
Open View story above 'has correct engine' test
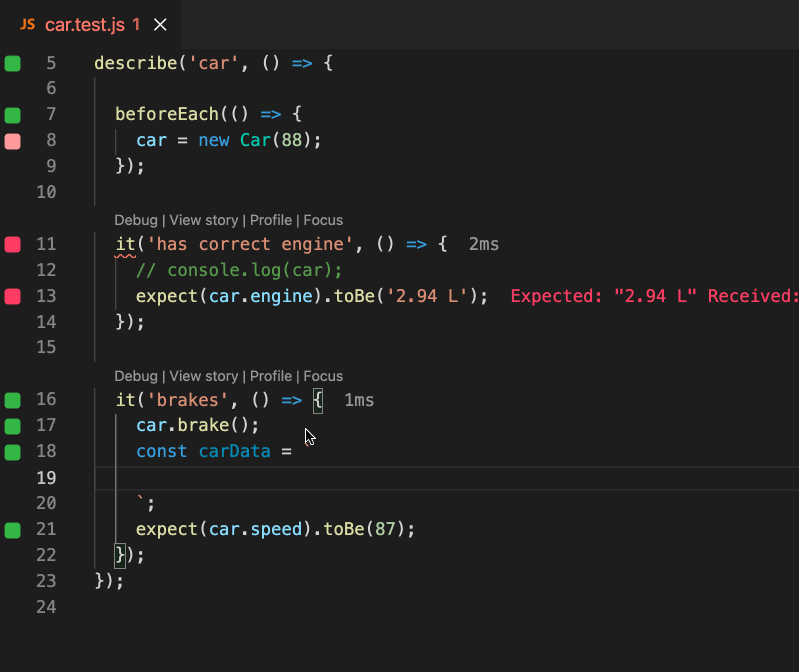(x=204, y=220)
